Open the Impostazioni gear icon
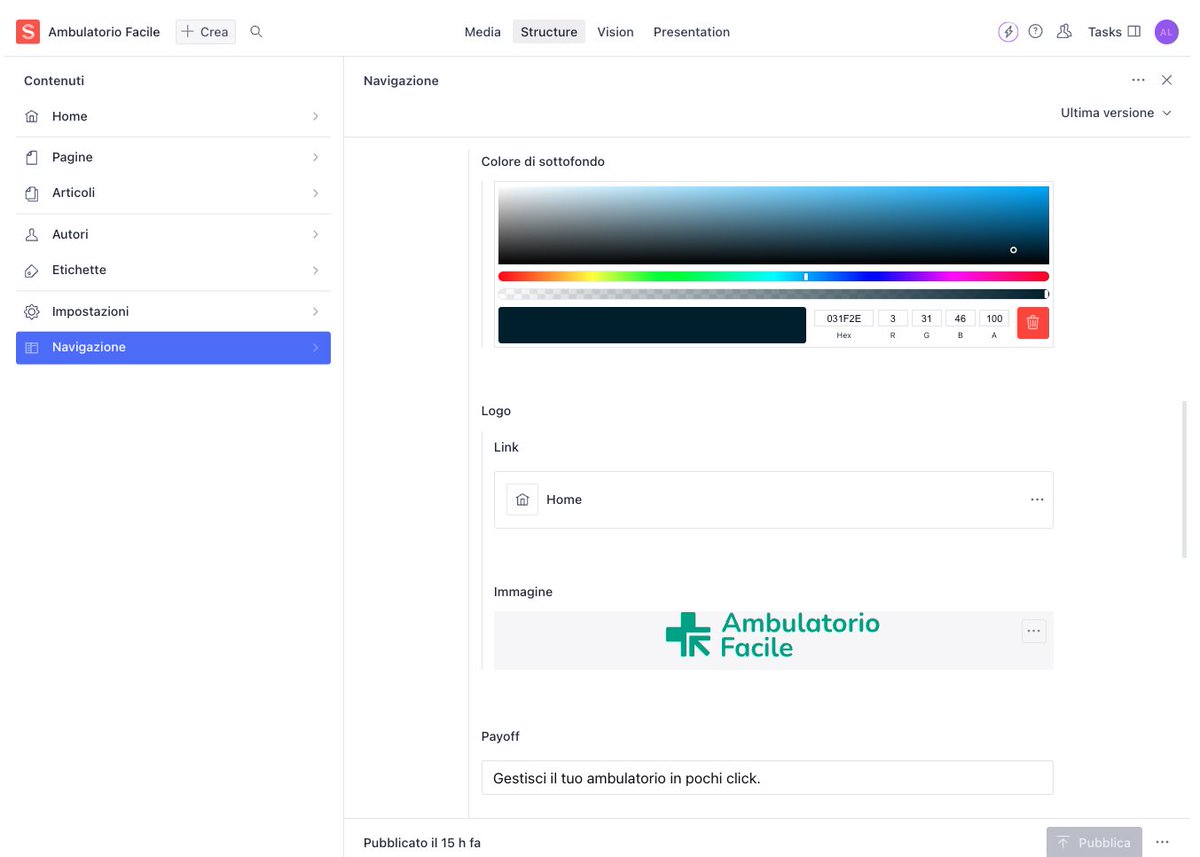 (33, 311)
